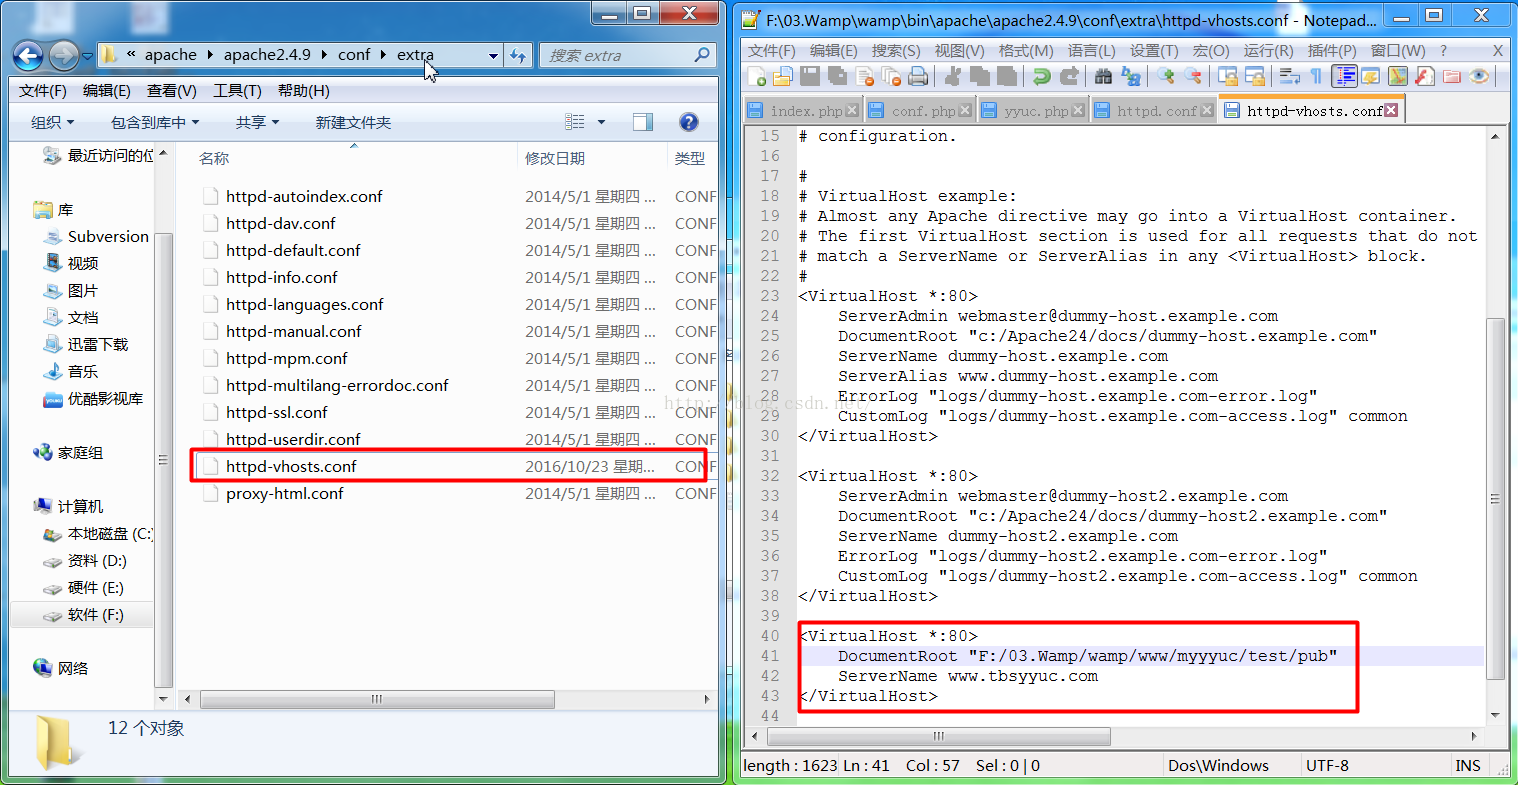Switch to the yyuc.php tab
Screen dimensions: 1518x785
coord(1036,111)
